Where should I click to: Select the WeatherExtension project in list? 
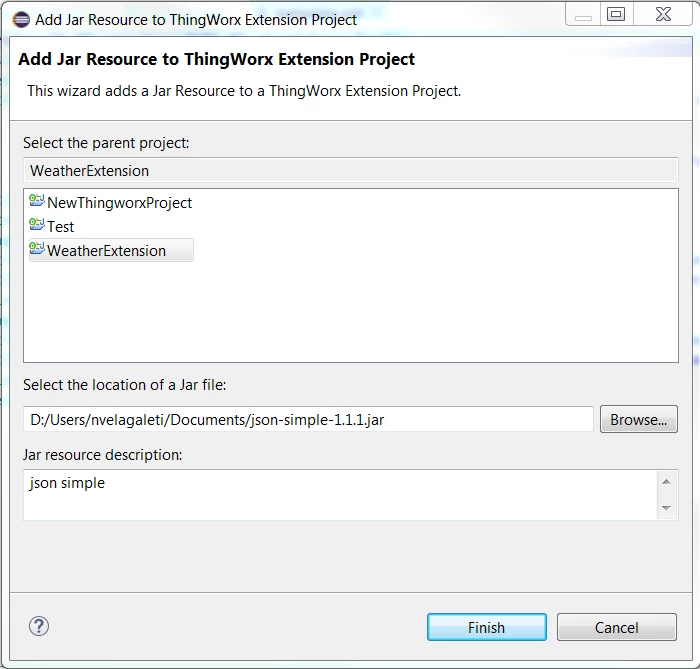tap(111, 250)
